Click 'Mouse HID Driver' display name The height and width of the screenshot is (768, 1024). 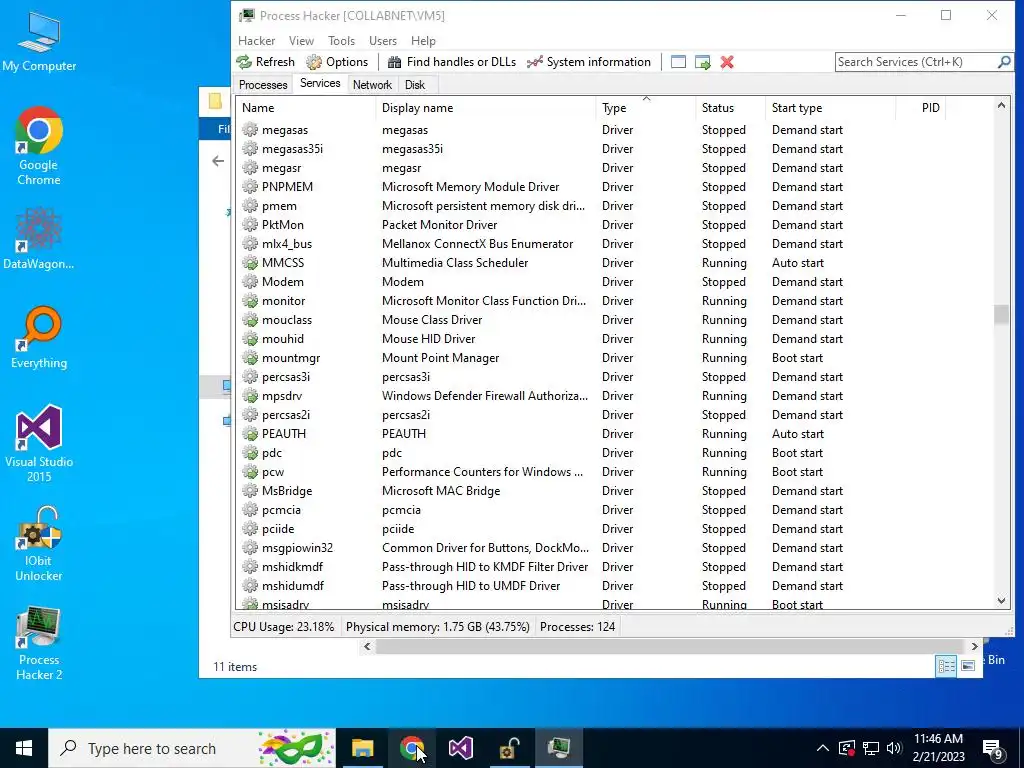pos(428,339)
